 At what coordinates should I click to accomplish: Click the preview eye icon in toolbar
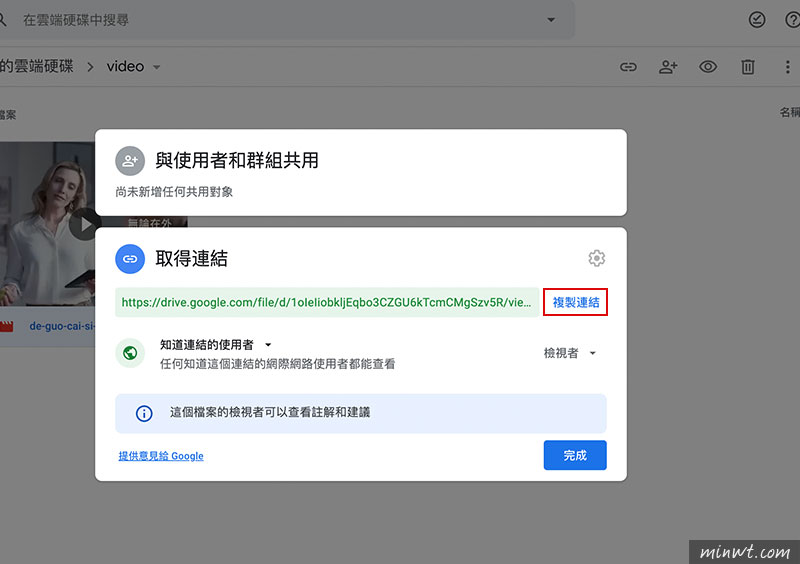708,67
